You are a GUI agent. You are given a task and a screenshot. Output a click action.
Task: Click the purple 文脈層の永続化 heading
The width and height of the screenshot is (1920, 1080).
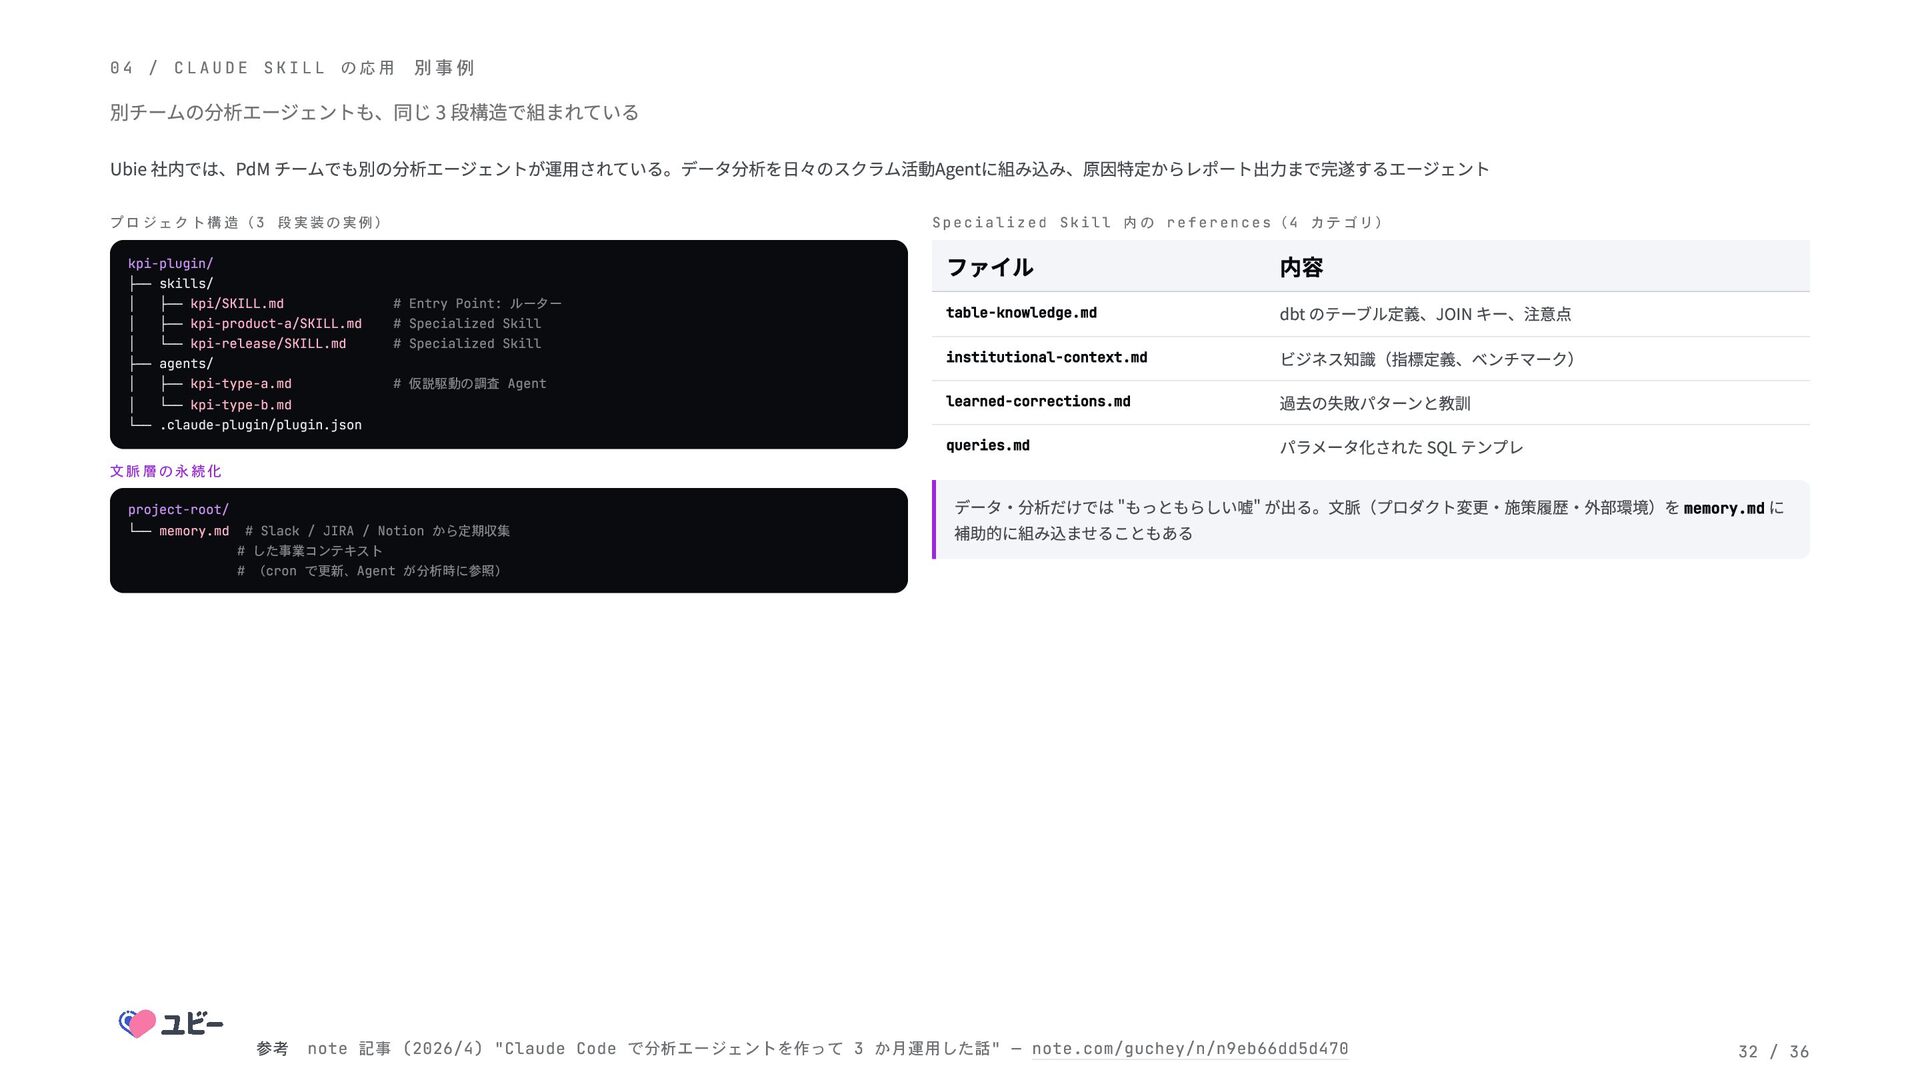point(166,471)
